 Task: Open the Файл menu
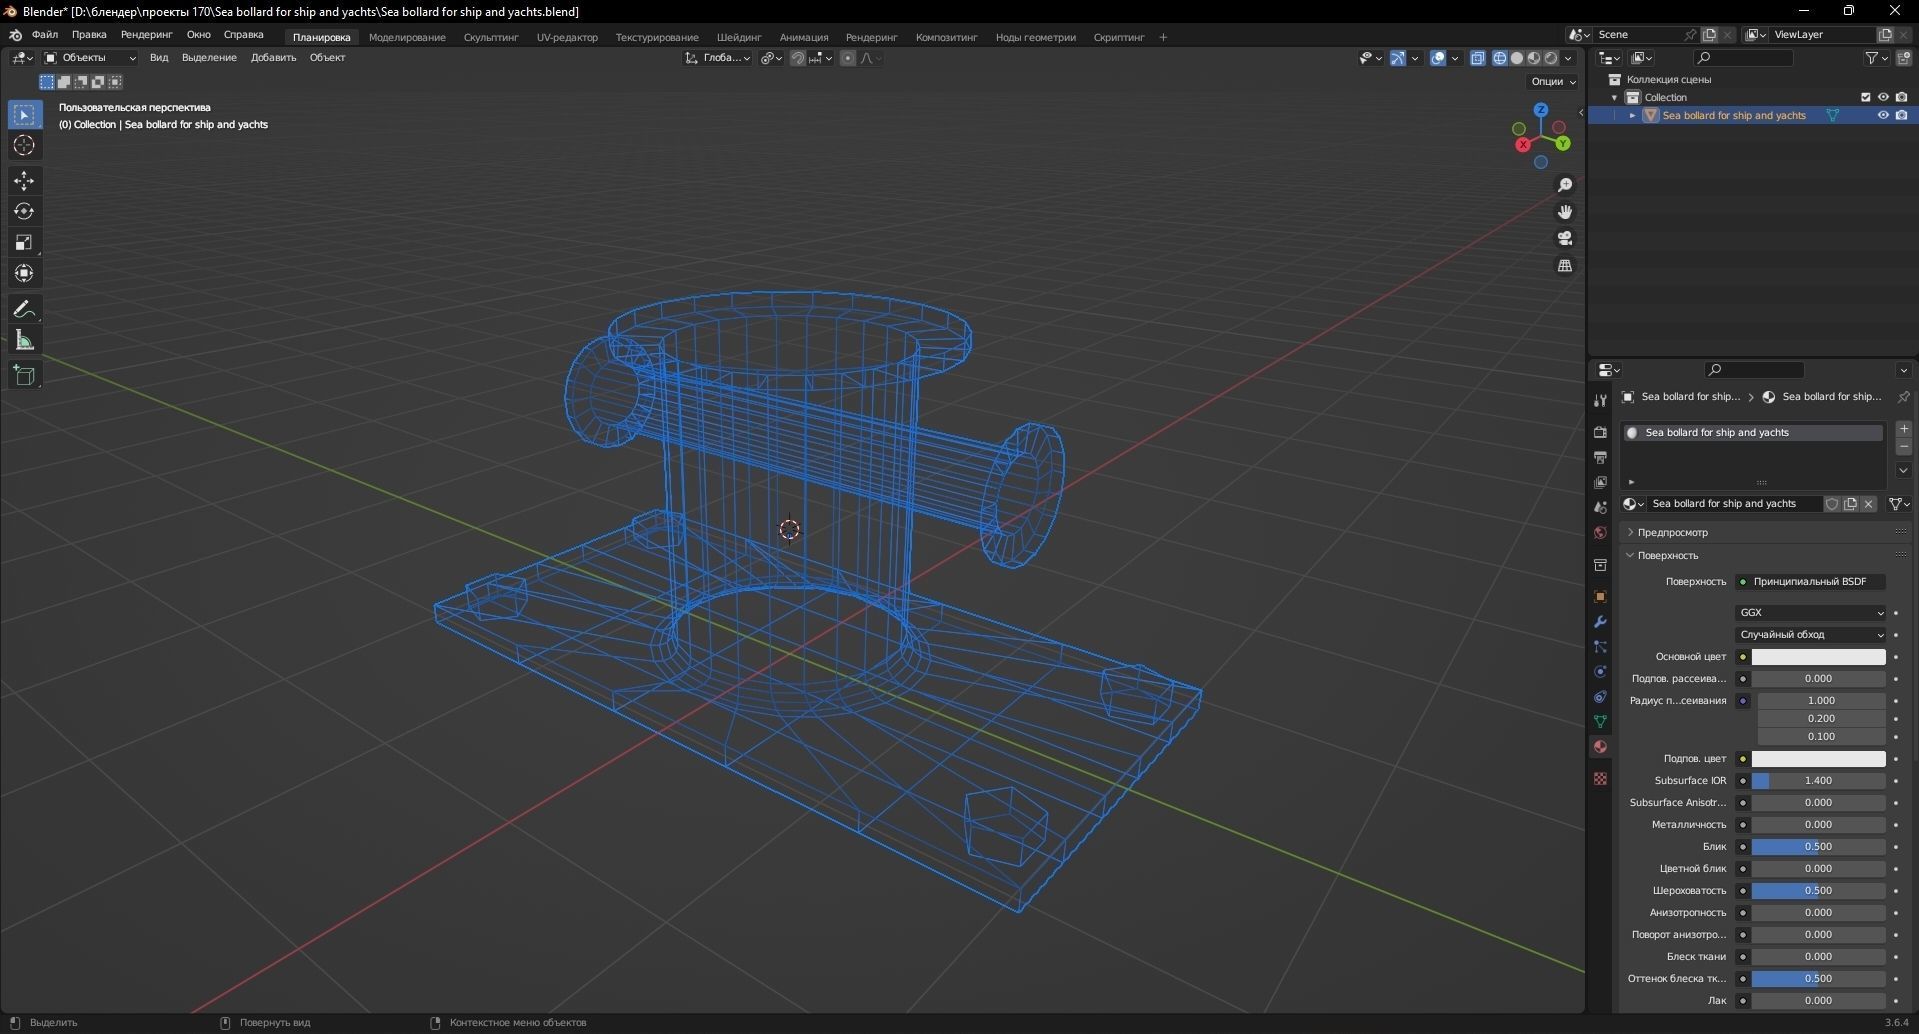(x=45, y=35)
